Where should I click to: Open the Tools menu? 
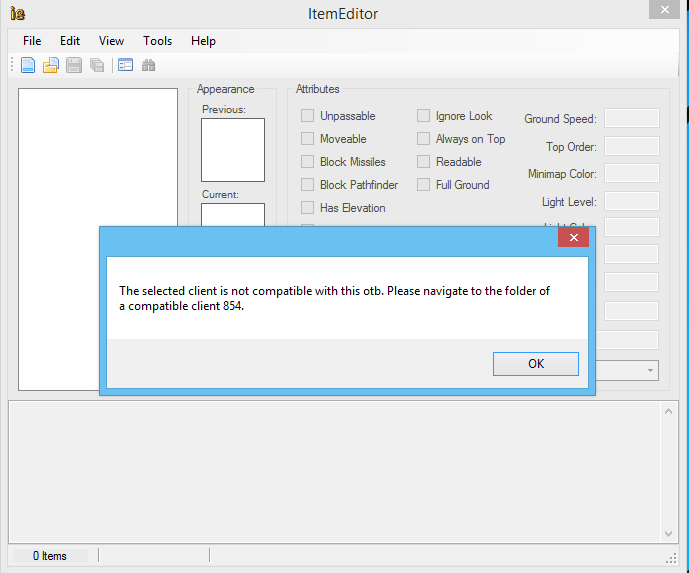pos(157,41)
